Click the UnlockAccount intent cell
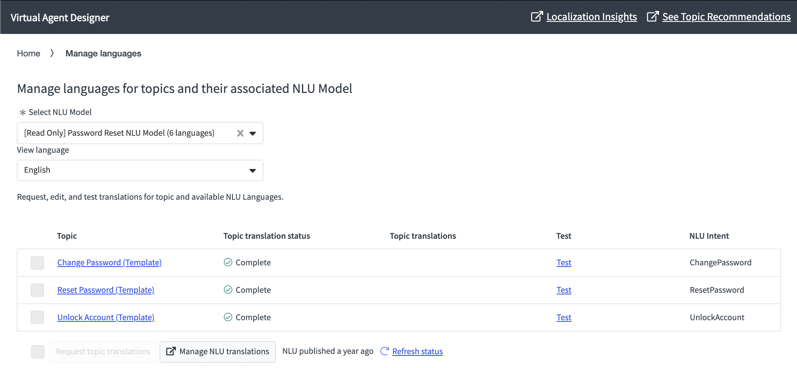Screen dimensions: 797x368 [x=717, y=318]
